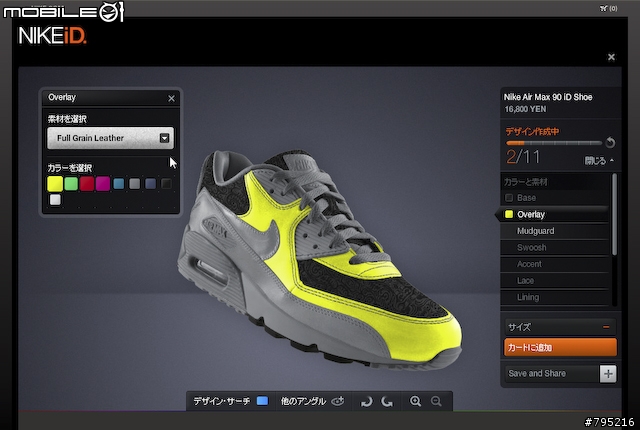The height and width of the screenshot is (430, 640).
Task: Pick the yellow overlay color swatch
Action: (x=55, y=184)
